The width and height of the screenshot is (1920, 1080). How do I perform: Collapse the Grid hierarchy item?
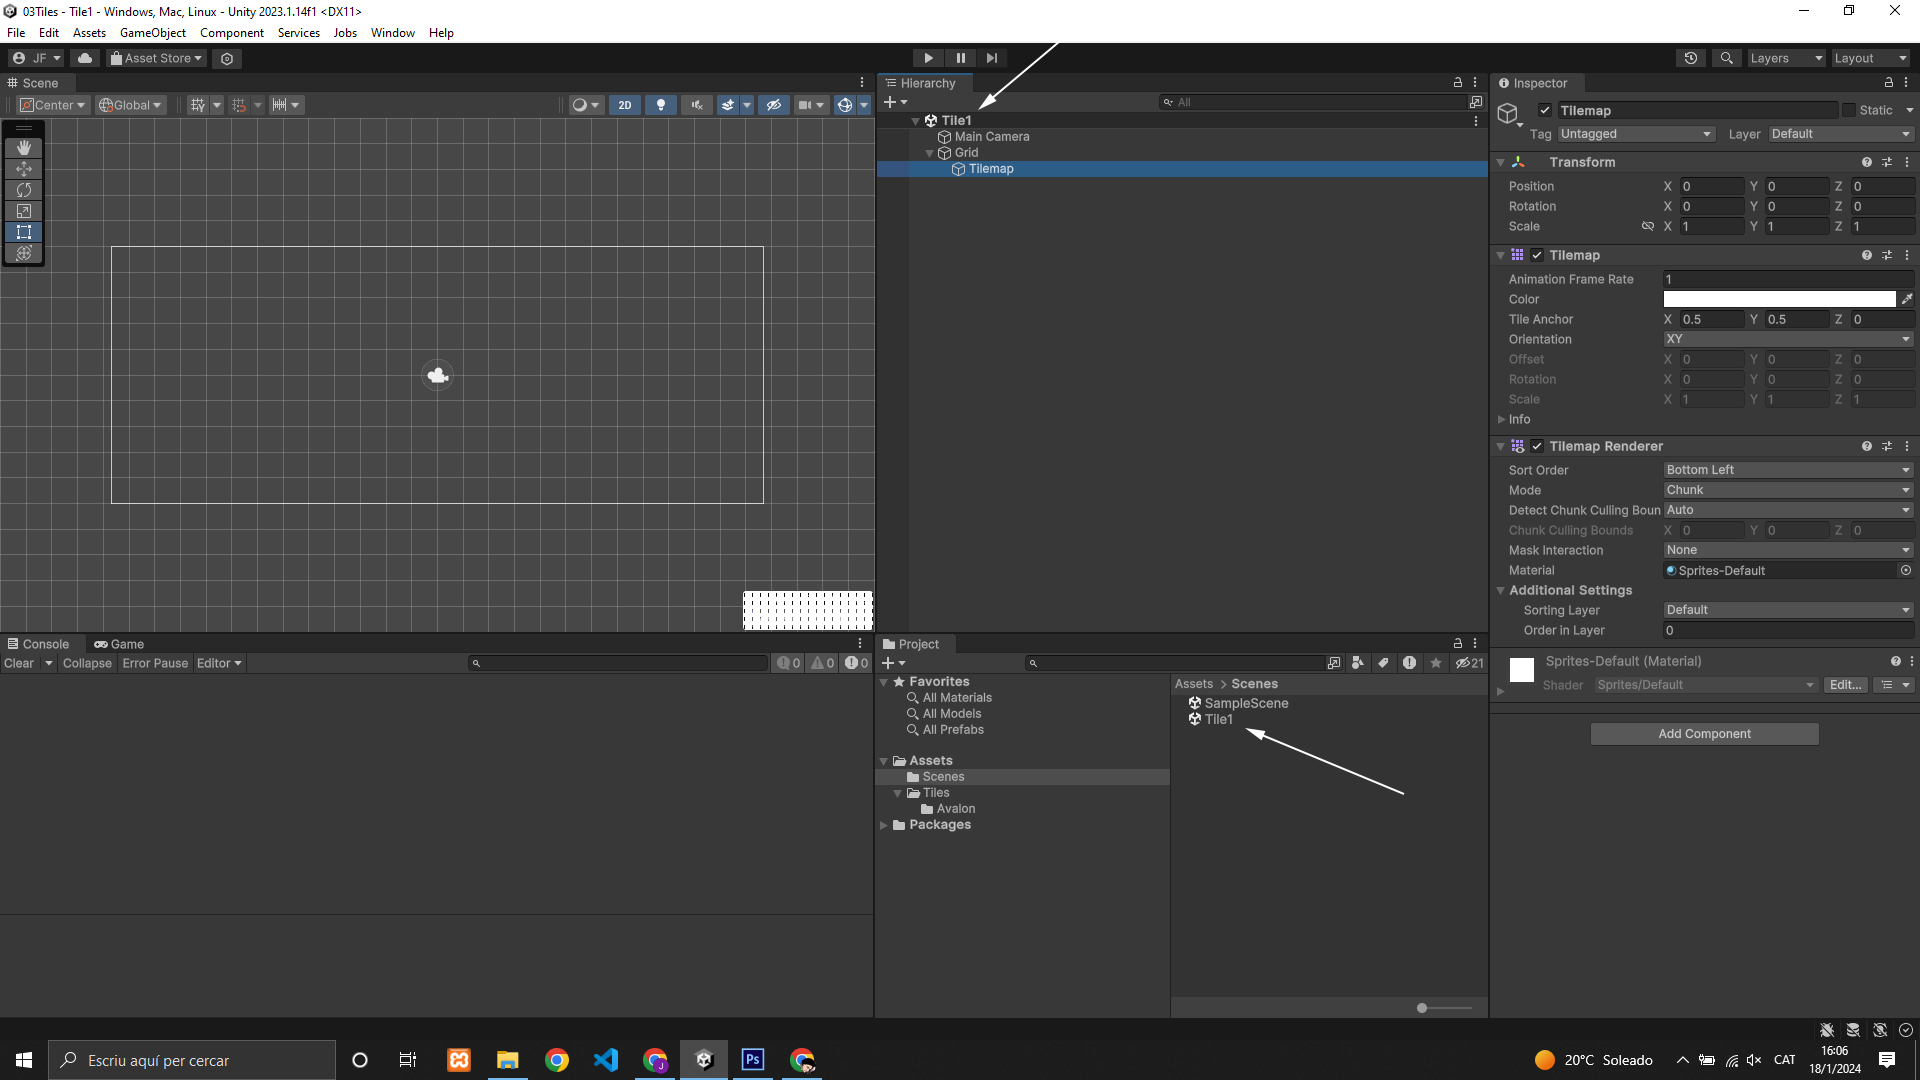click(x=930, y=153)
